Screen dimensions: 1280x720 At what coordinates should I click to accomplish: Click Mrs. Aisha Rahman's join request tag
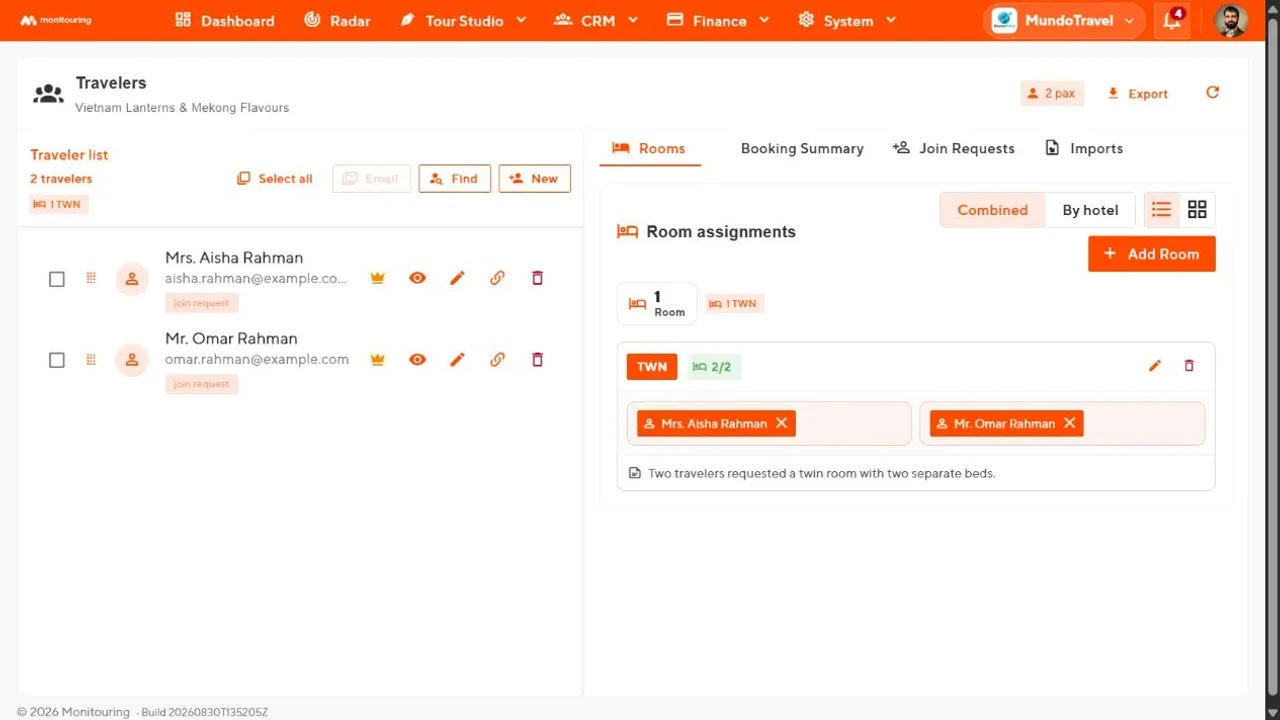[201, 303]
